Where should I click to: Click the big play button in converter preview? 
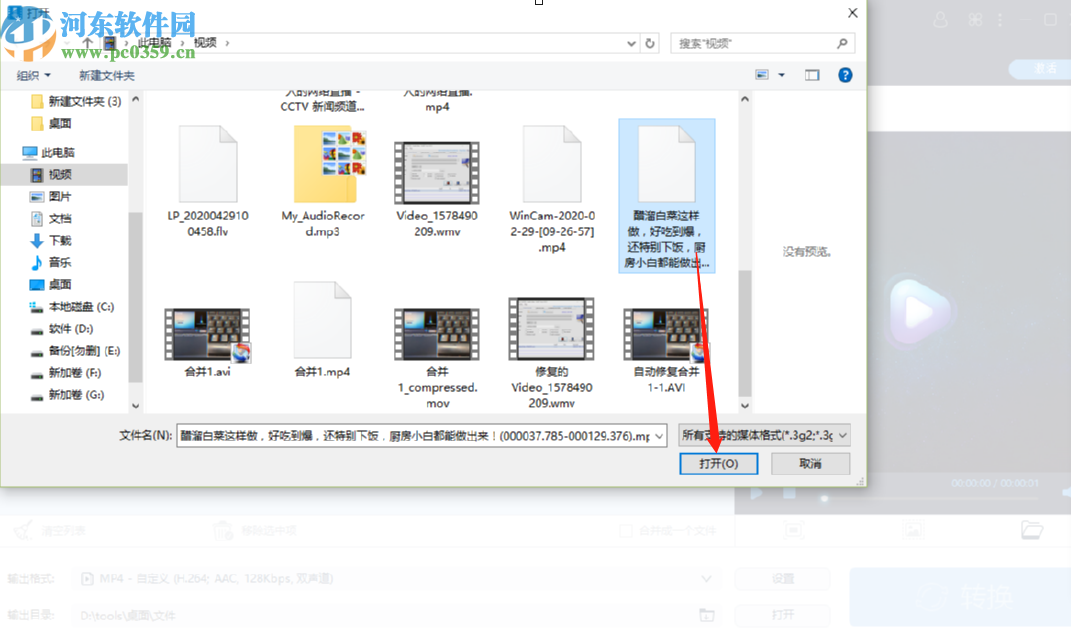pos(920,312)
